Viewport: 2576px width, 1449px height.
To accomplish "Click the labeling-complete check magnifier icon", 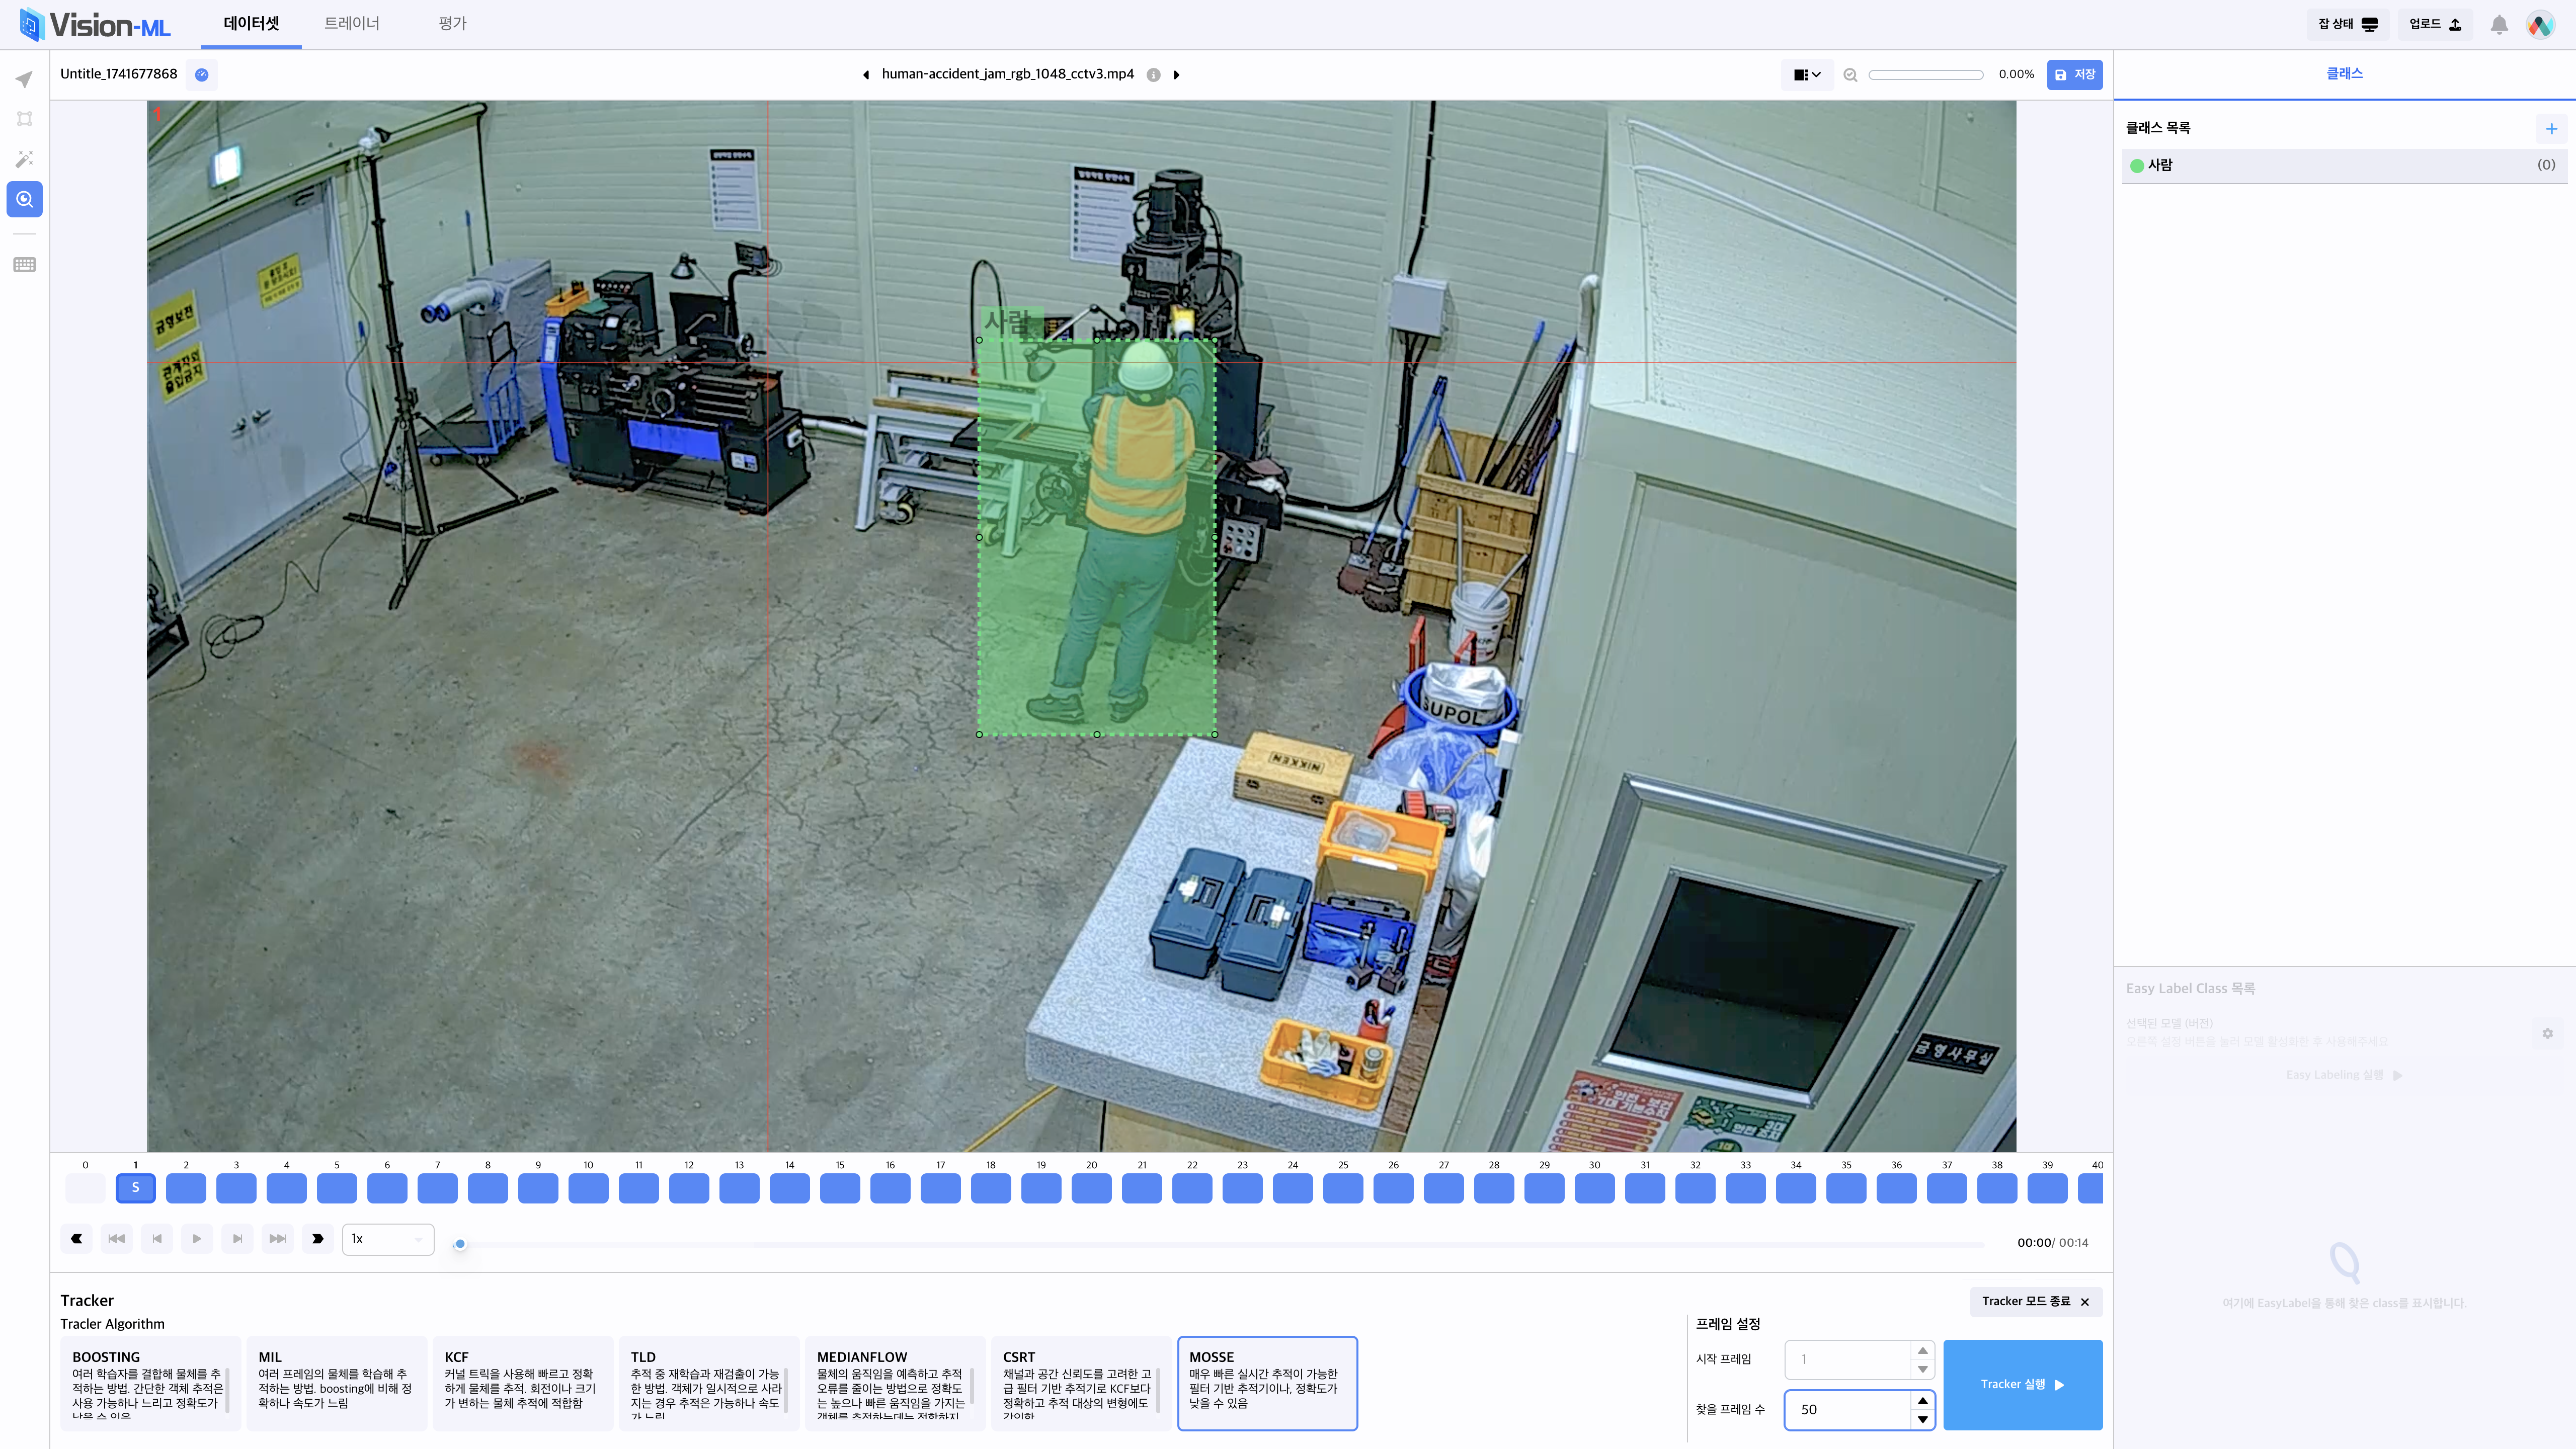I will (x=1850, y=75).
